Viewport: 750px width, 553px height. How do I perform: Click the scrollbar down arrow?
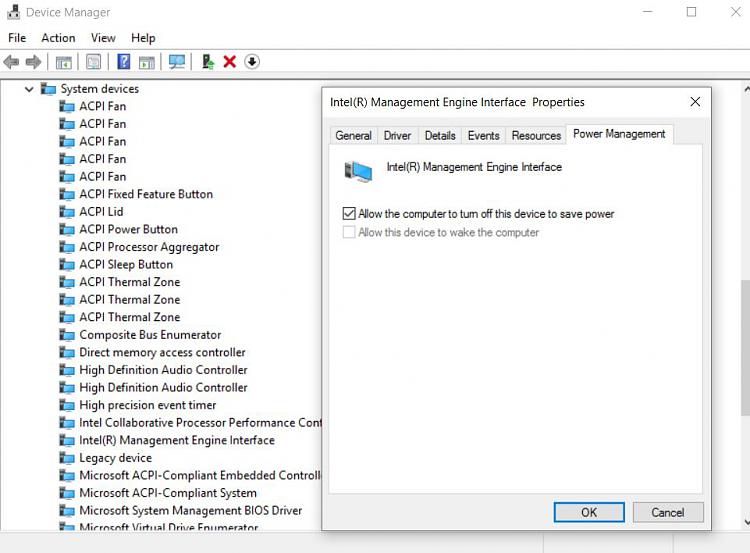coord(747,522)
